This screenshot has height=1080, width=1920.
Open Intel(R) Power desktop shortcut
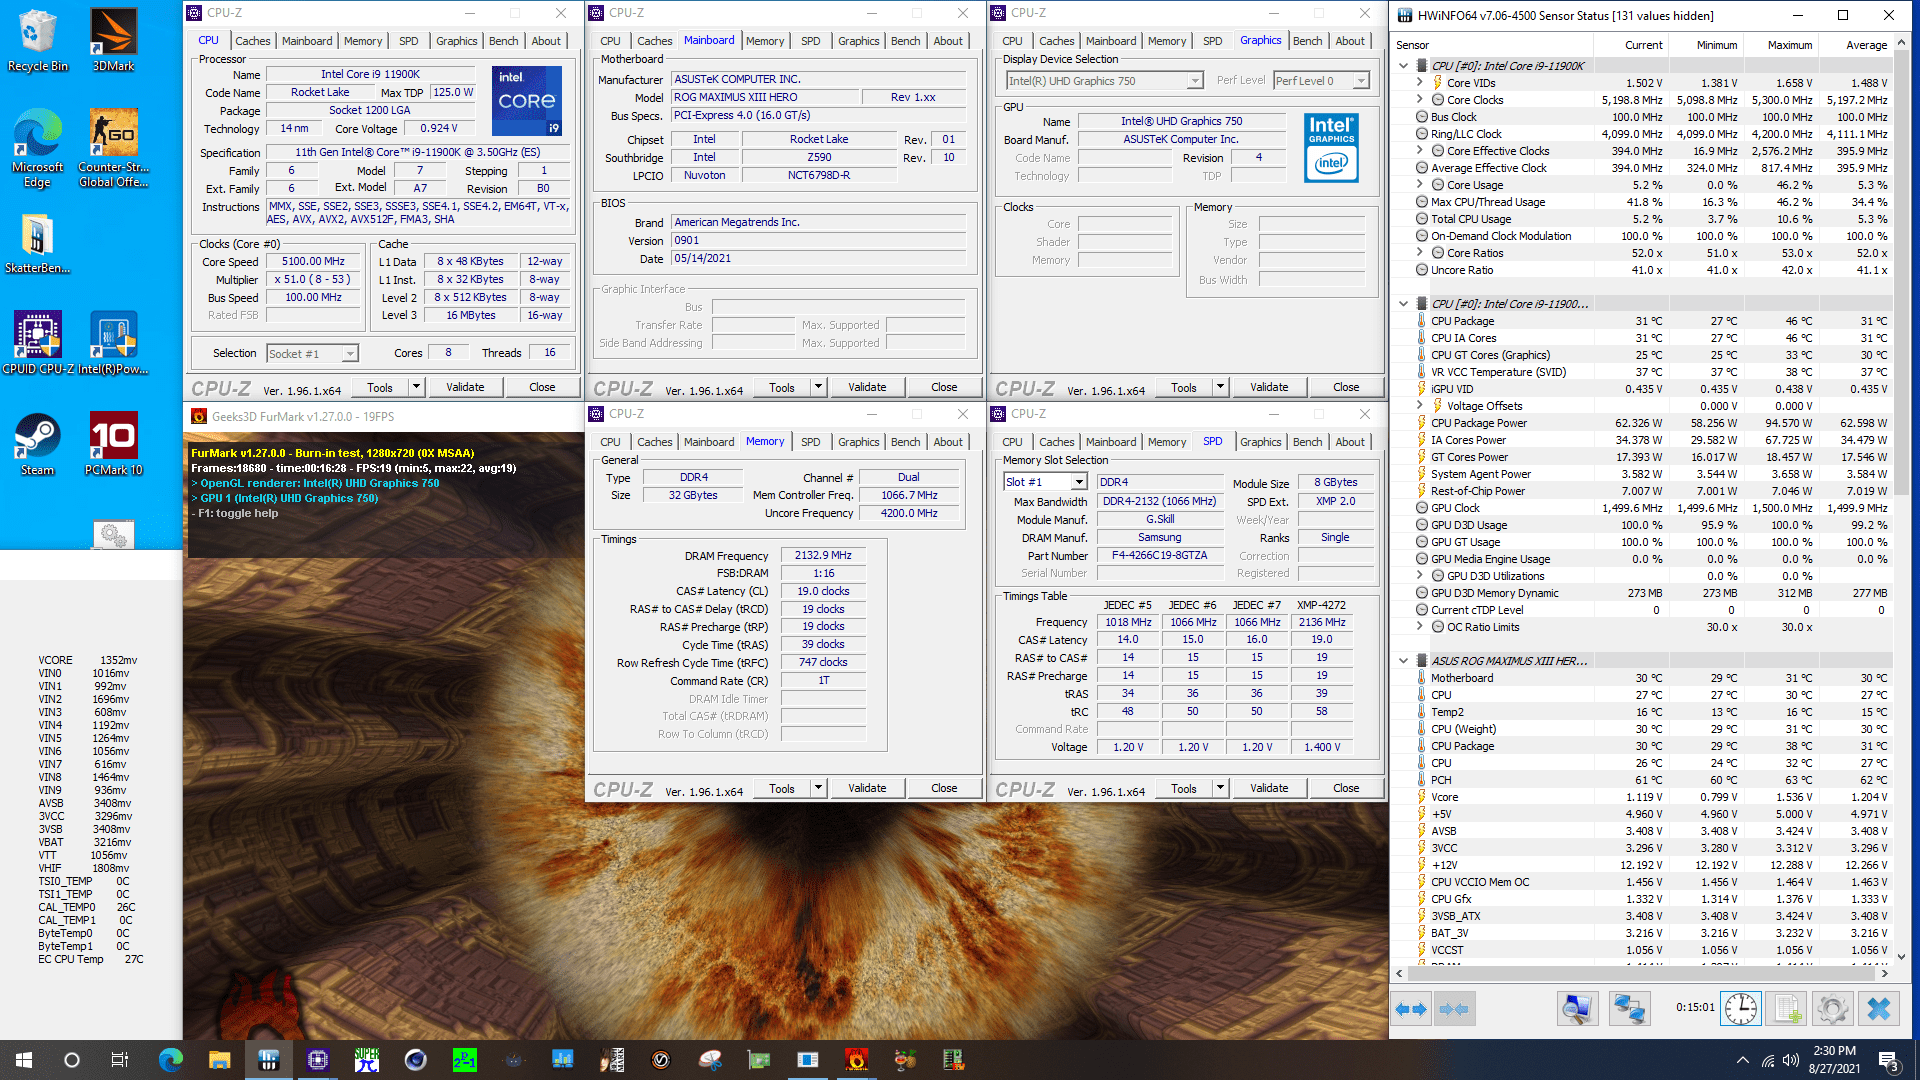click(113, 343)
